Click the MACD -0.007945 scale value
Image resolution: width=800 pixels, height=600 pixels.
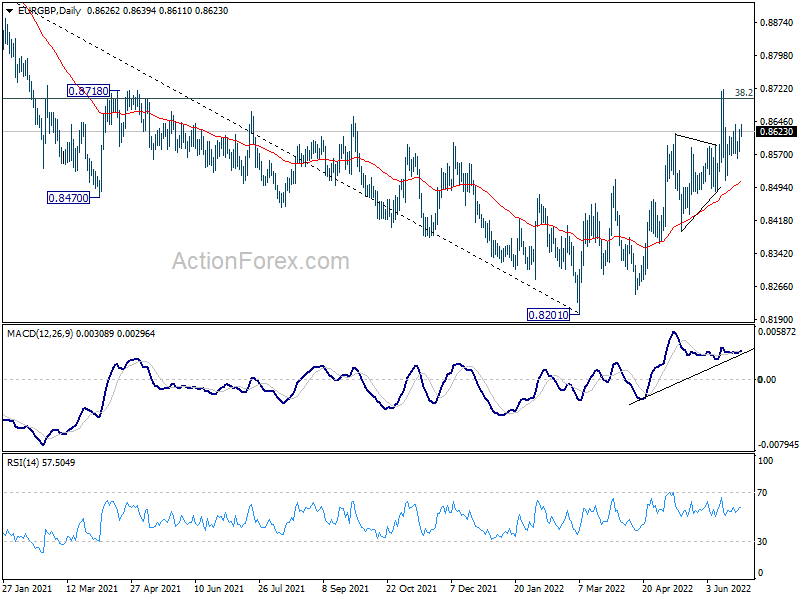(x=777, y=445)
